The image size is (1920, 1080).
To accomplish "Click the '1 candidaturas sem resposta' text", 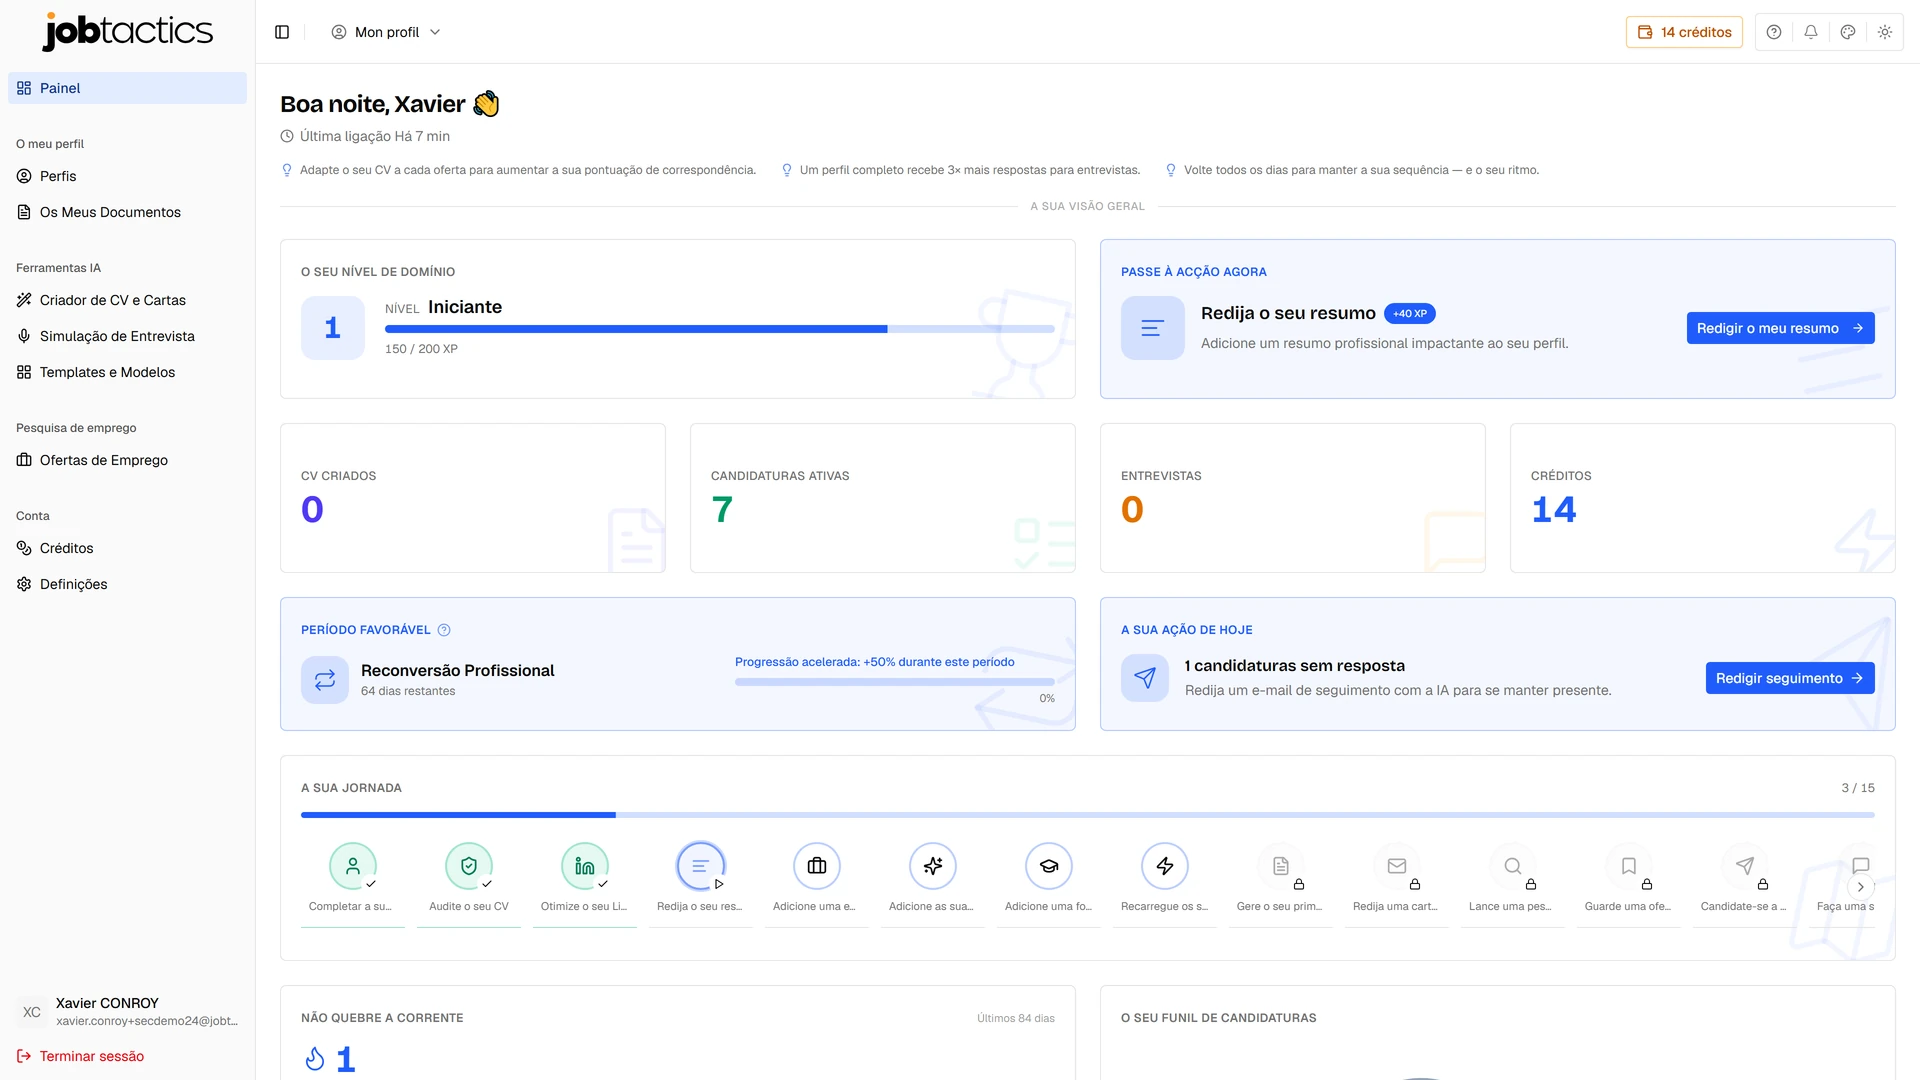I will coord(1295,666).
